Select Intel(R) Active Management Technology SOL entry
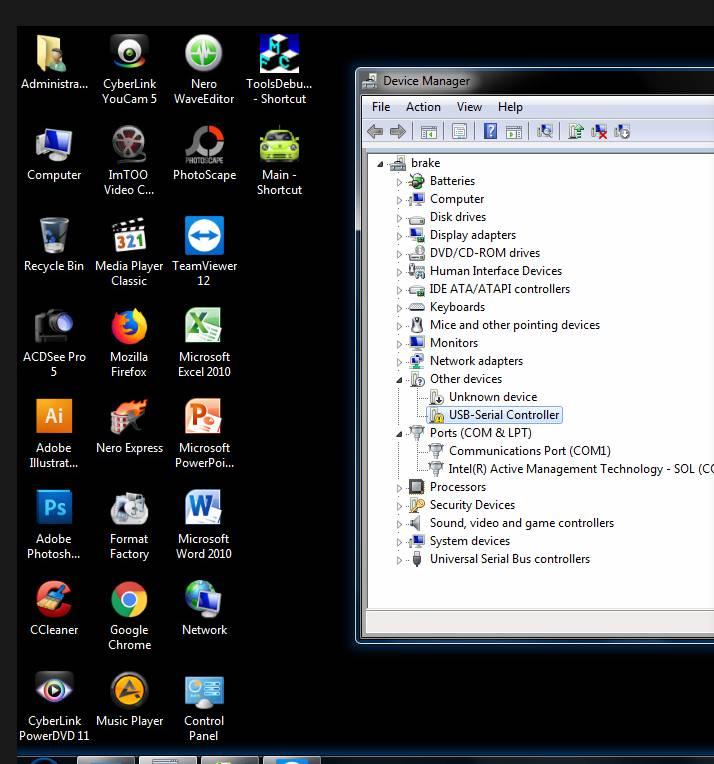Viewport: 714px width, 764px height. [580, 469]
